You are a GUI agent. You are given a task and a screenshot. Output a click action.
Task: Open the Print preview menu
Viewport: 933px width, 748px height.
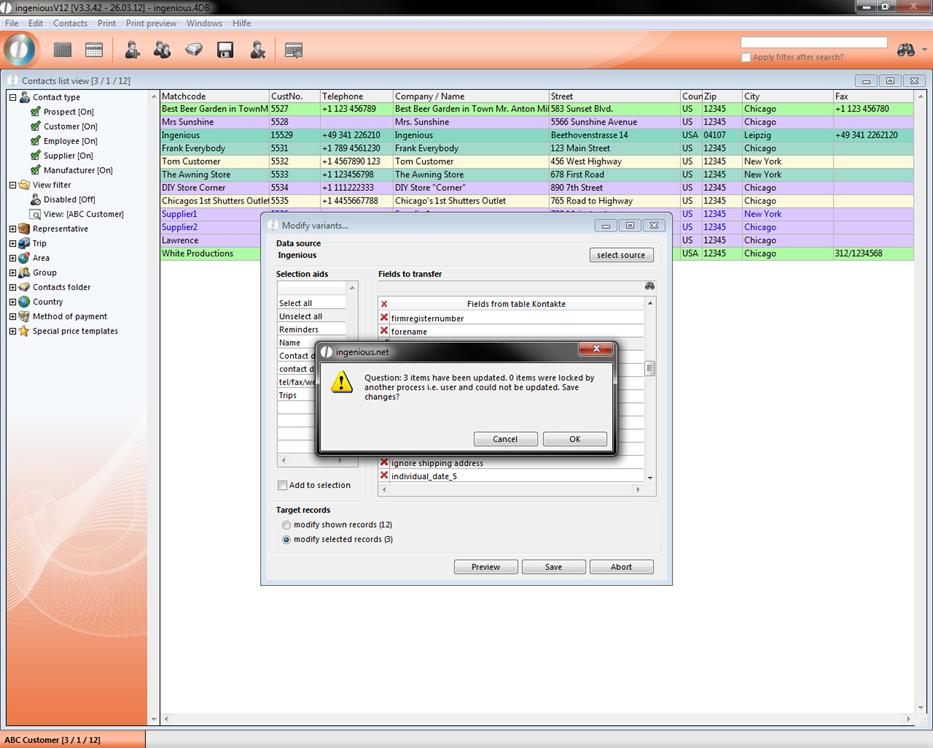[151, 23]
